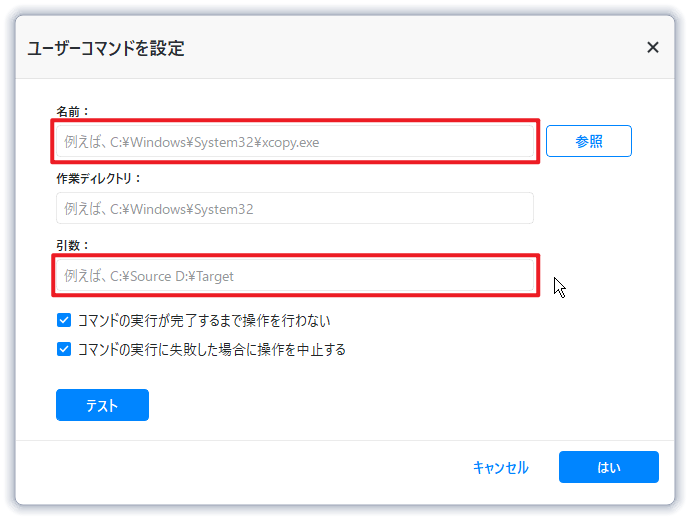Close the ユーザーコマンドを設定 dialog with X
Screen dimensions: 690x520
653,47
